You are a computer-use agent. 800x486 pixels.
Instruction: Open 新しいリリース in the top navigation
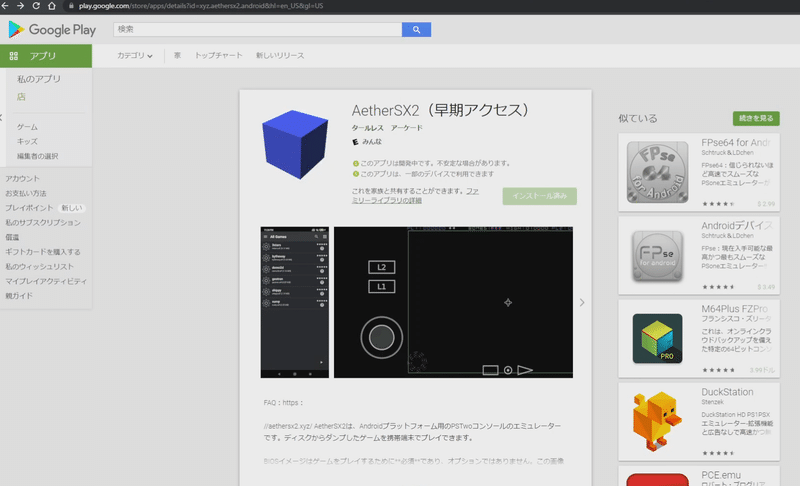pyautogui.click(x=280, y=56)
